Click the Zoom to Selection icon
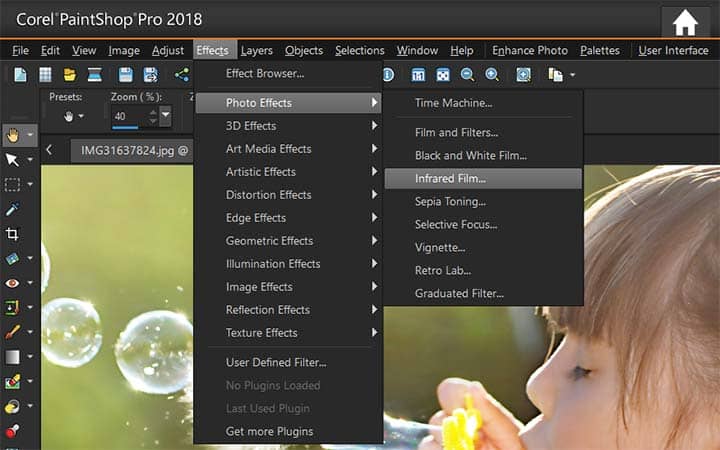 [x=523, y=74]
